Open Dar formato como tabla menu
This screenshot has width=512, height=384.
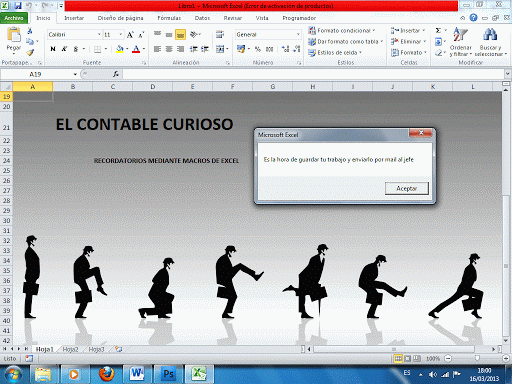[x=345, y=42]
